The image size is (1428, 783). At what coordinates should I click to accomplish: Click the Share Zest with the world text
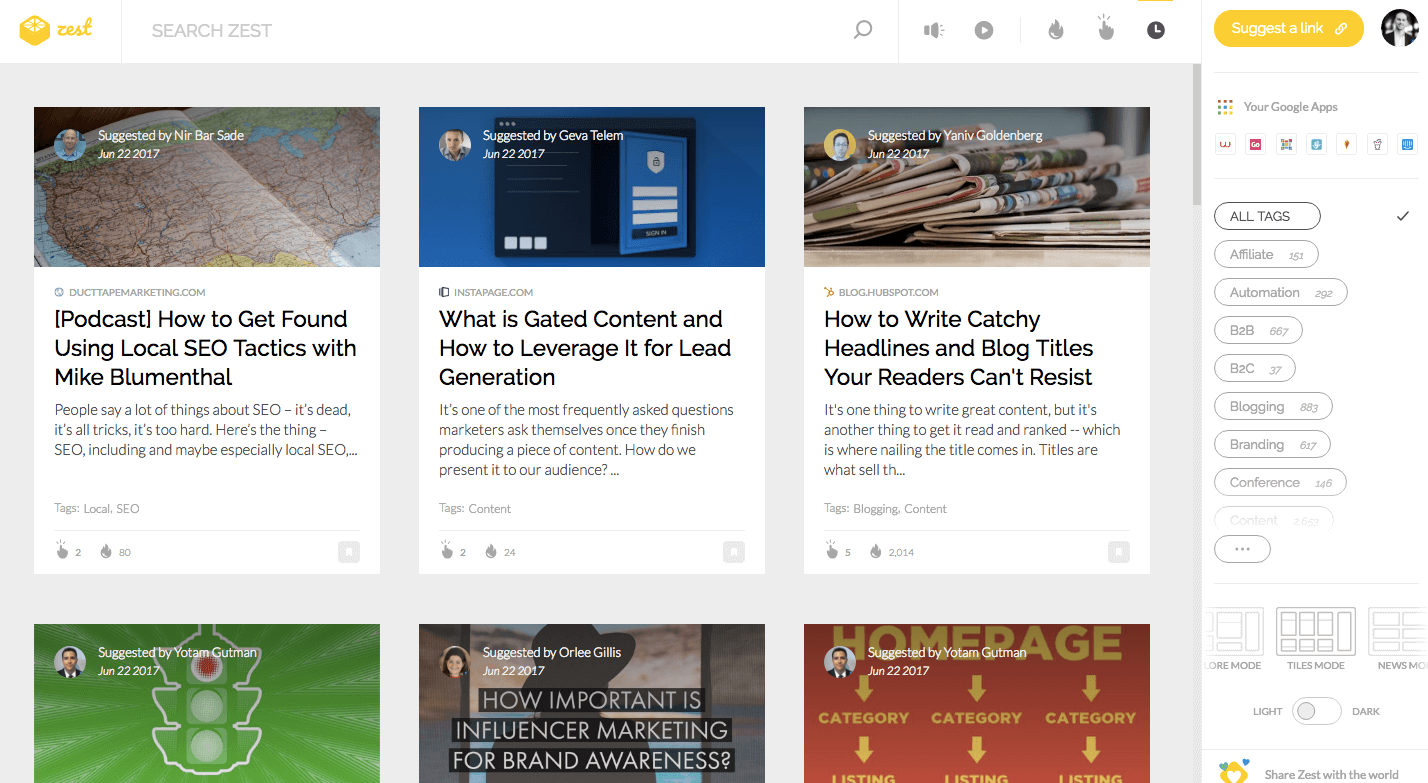tap(1331, 774)
